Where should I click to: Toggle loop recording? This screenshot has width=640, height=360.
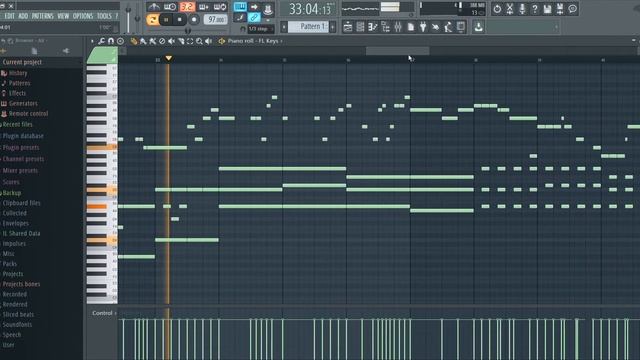[x=220, y=7]
